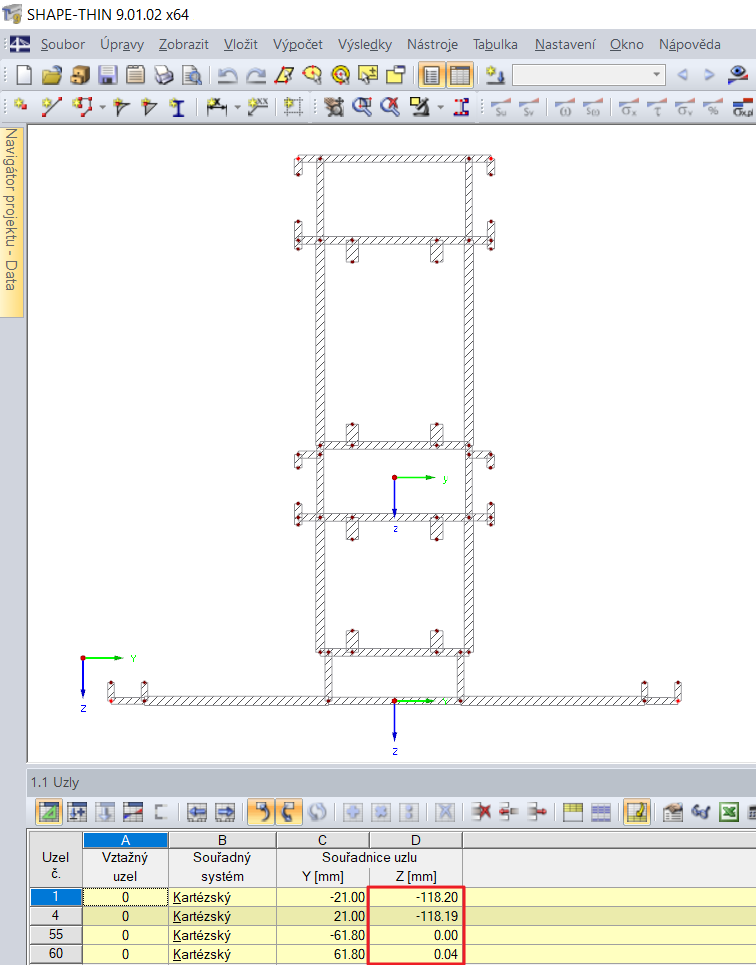This screenshot has width=756, height=965.
Task: Toggle the table display button
Action: (460, 75)
